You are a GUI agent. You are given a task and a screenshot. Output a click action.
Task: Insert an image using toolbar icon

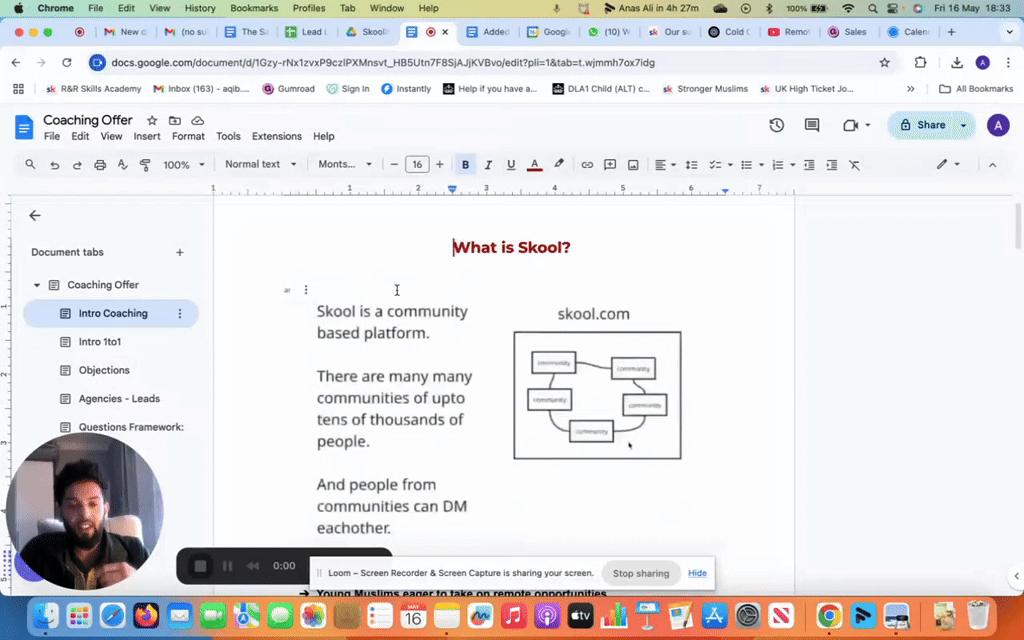point(633,165)
